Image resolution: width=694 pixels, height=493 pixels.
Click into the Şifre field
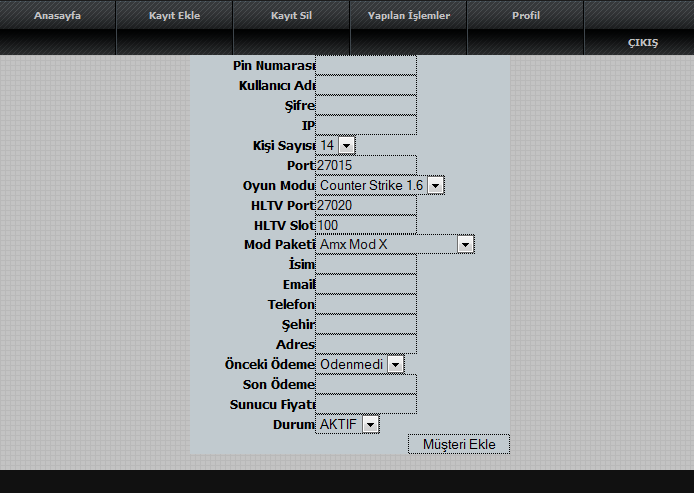tap(365, 105)
